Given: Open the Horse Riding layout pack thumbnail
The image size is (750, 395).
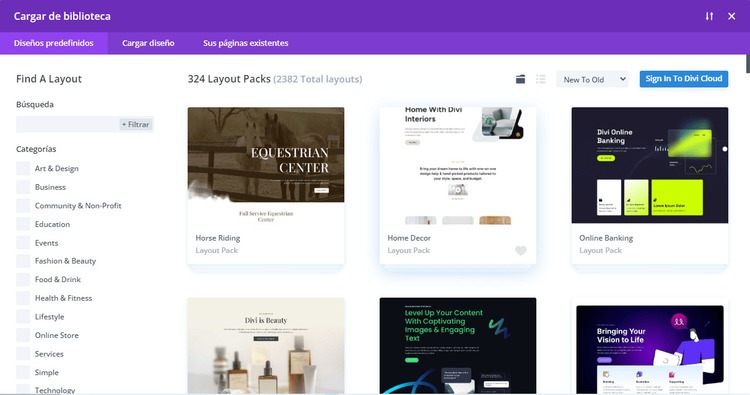Looking at the screenshot, I should click(266, 165).
